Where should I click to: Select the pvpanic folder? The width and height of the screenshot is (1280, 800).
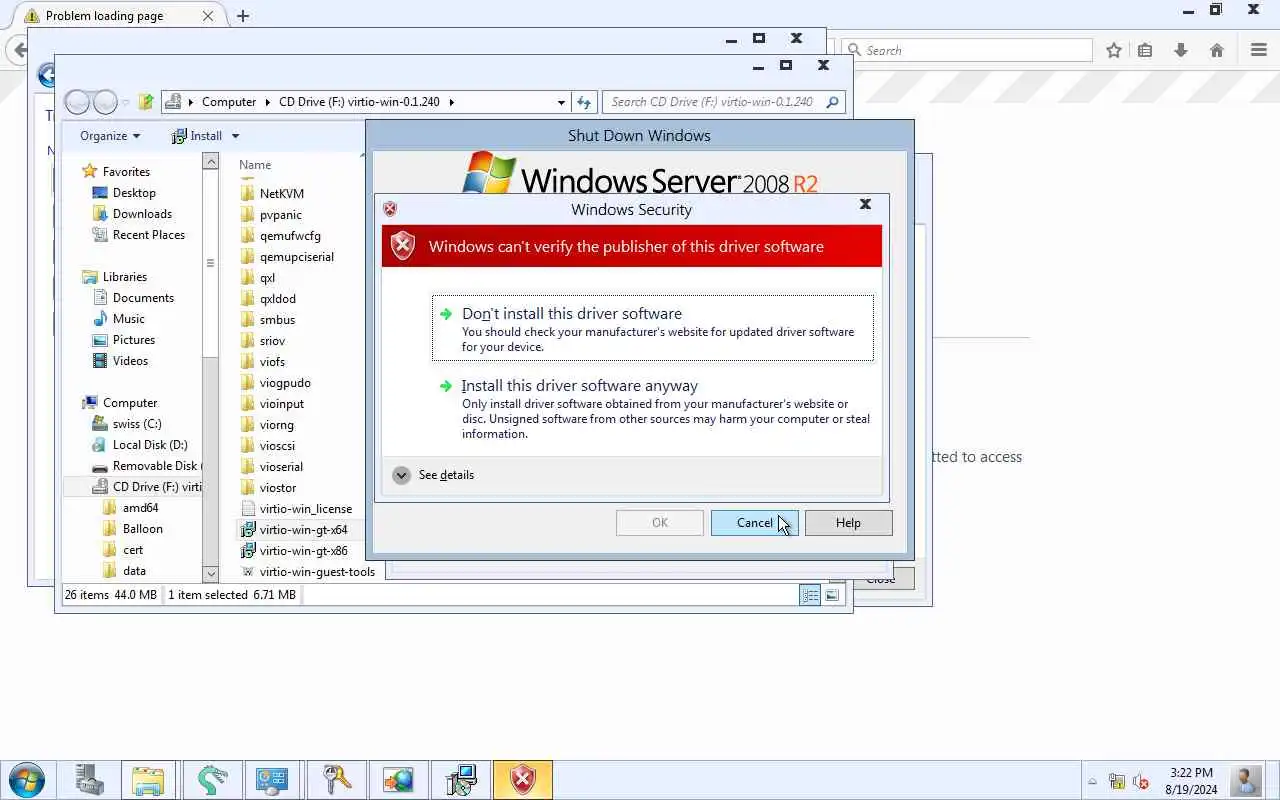pos(280,215)
